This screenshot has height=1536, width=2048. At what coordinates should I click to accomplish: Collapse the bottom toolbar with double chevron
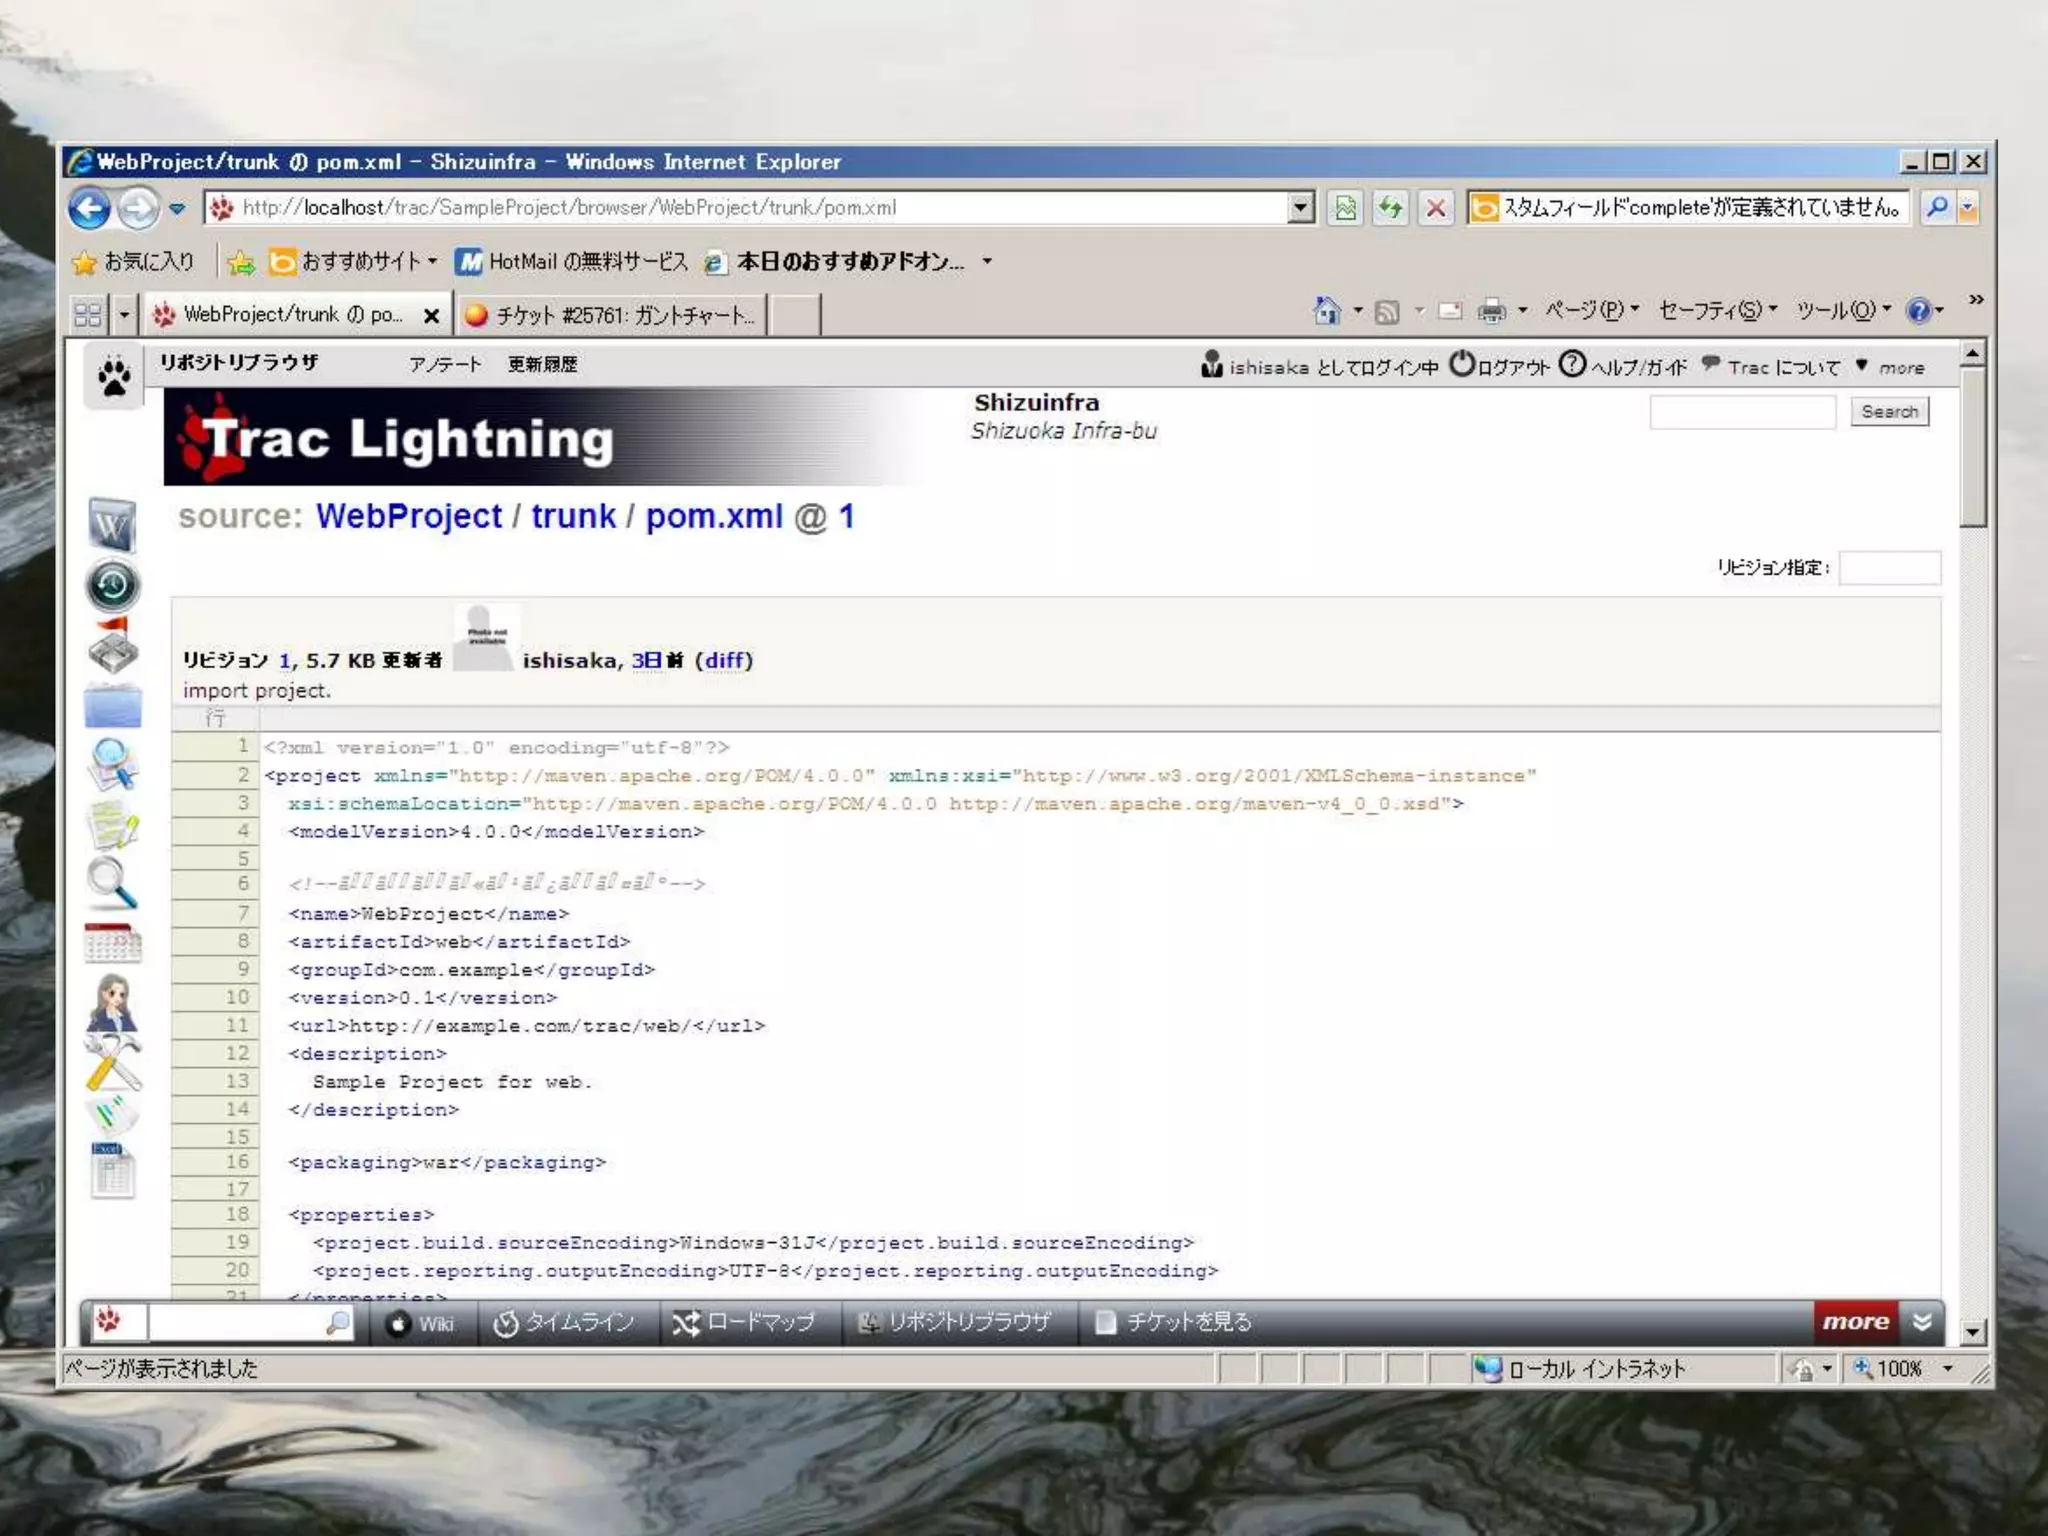coord(1922,1322)
